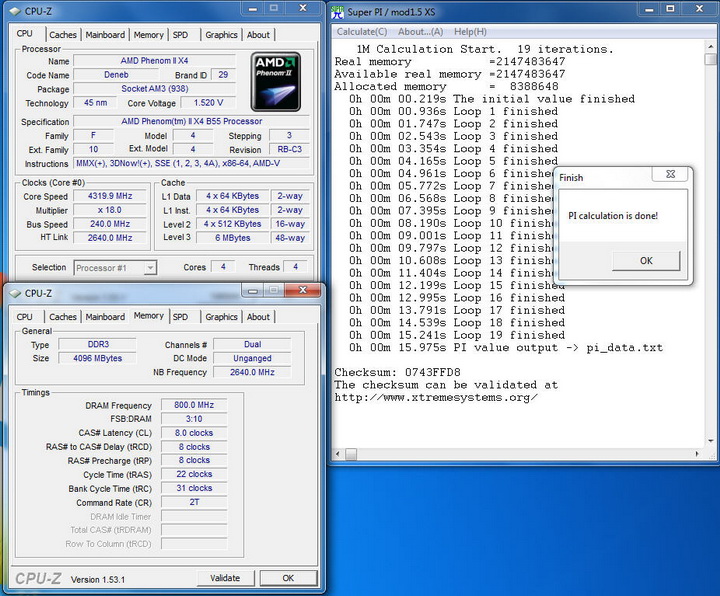Open the Processor #1 selection dropdown
The image size is (720, 596).
150,268
